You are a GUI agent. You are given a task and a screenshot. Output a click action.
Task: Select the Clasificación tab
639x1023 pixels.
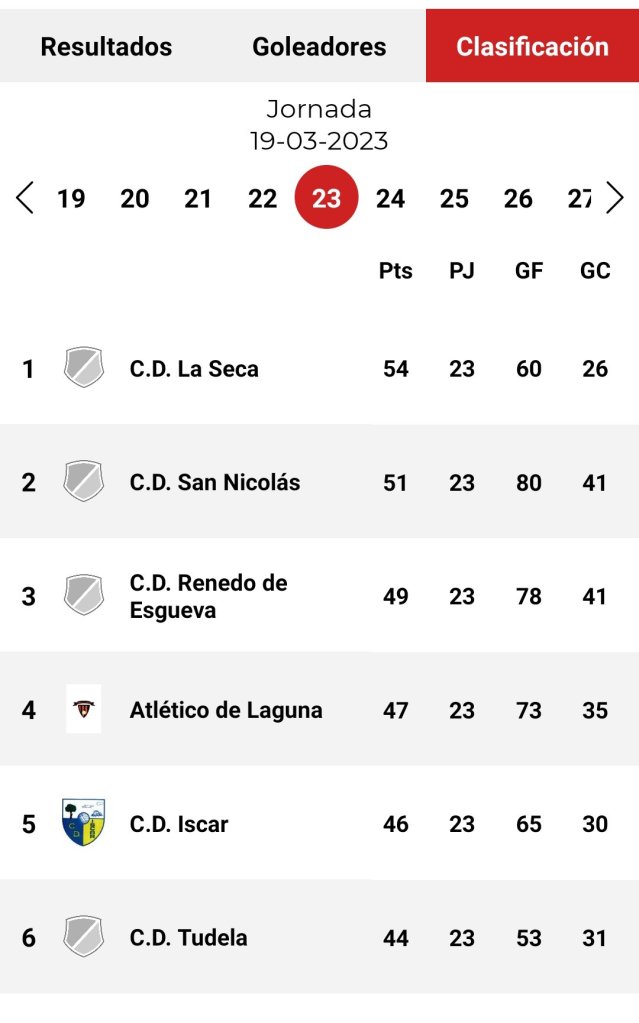(532, 47)
